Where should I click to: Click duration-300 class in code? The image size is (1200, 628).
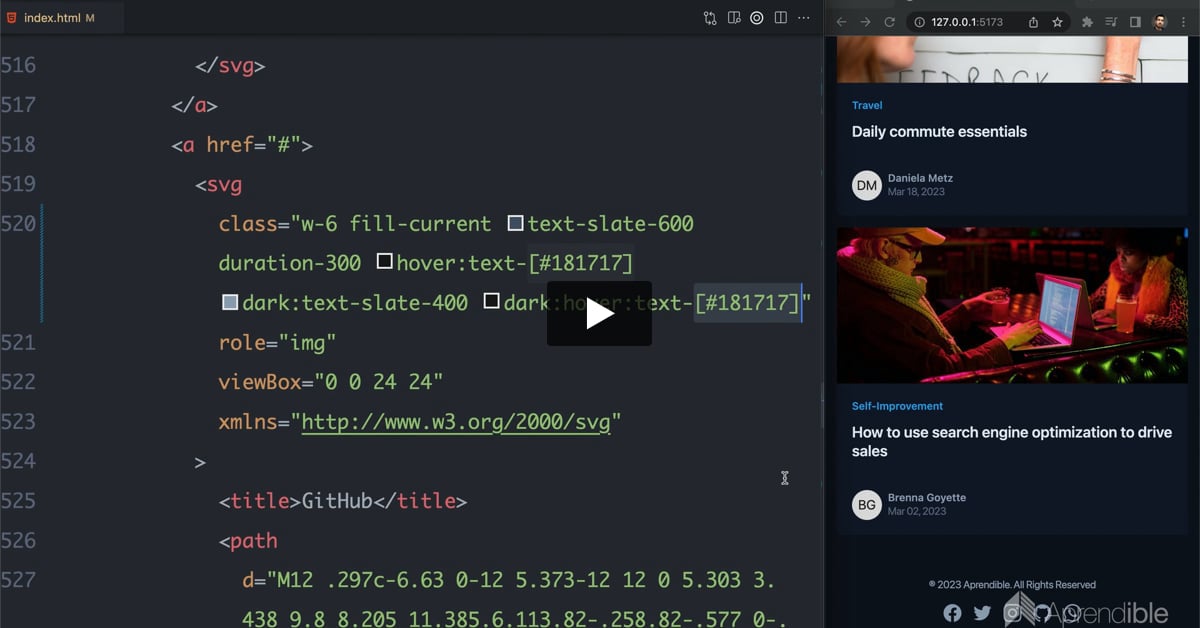(290, 263)
